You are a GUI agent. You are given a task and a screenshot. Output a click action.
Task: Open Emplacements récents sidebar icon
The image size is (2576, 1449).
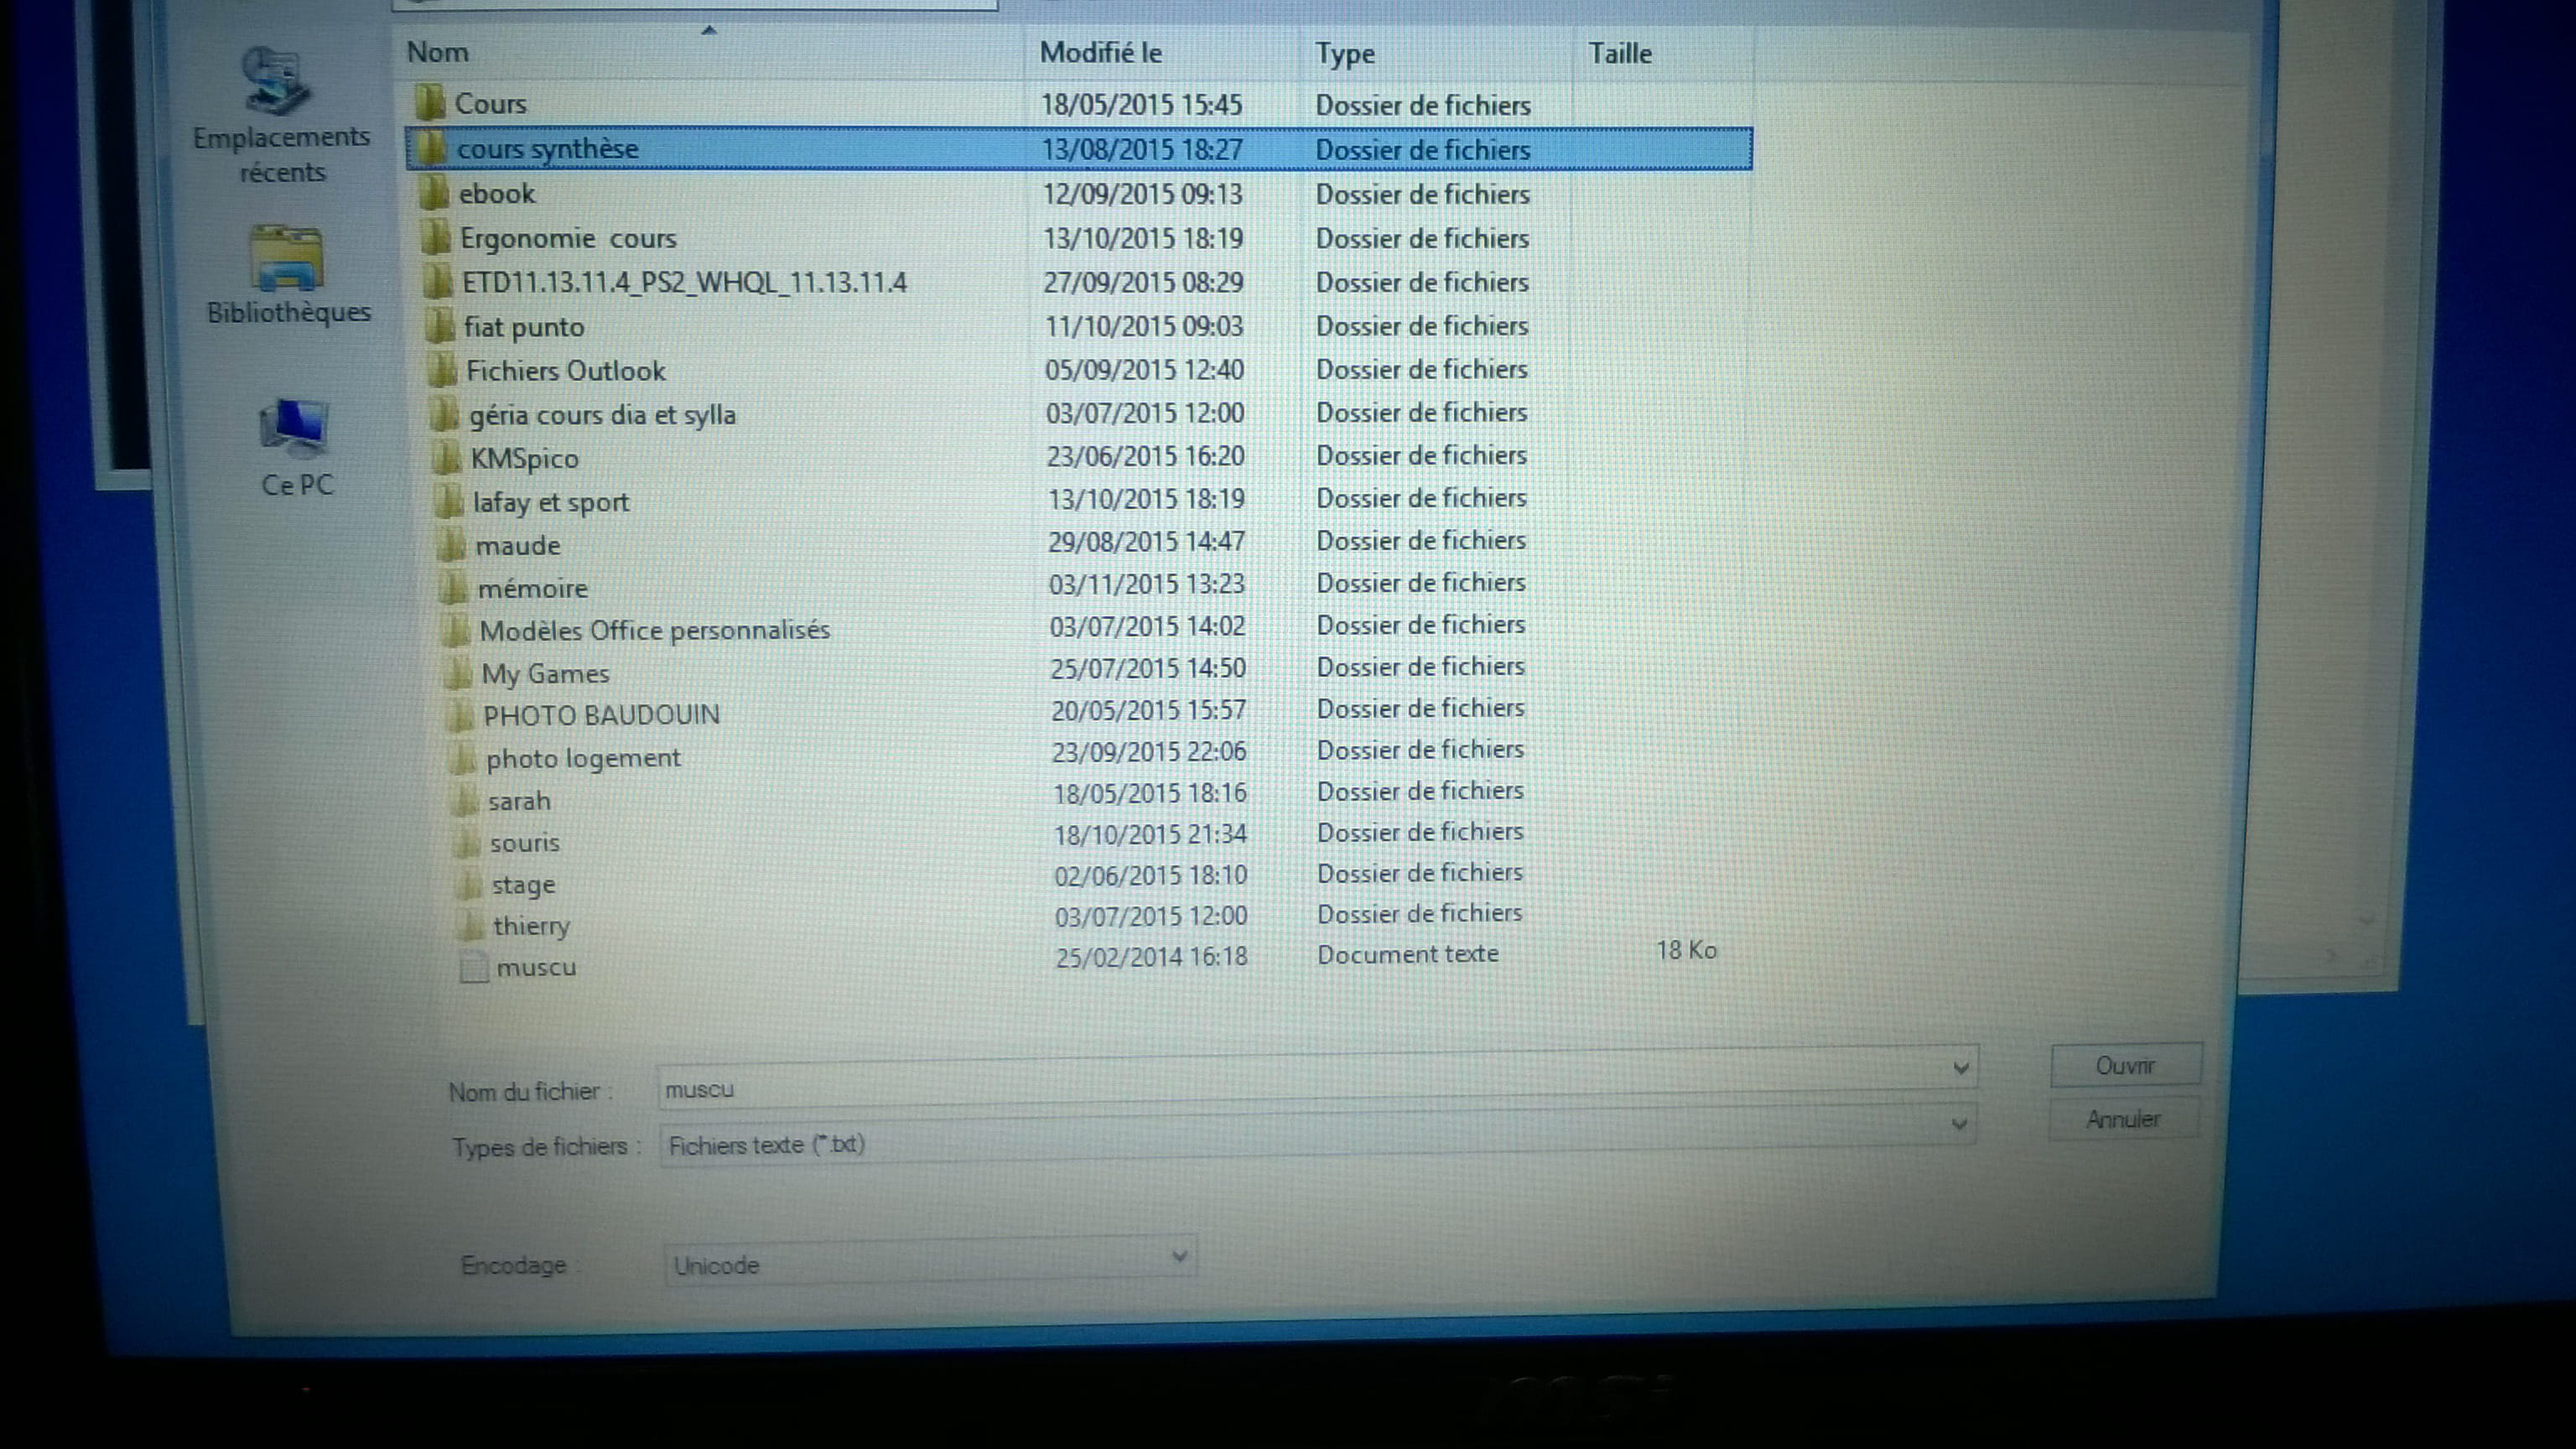(277, 80)
